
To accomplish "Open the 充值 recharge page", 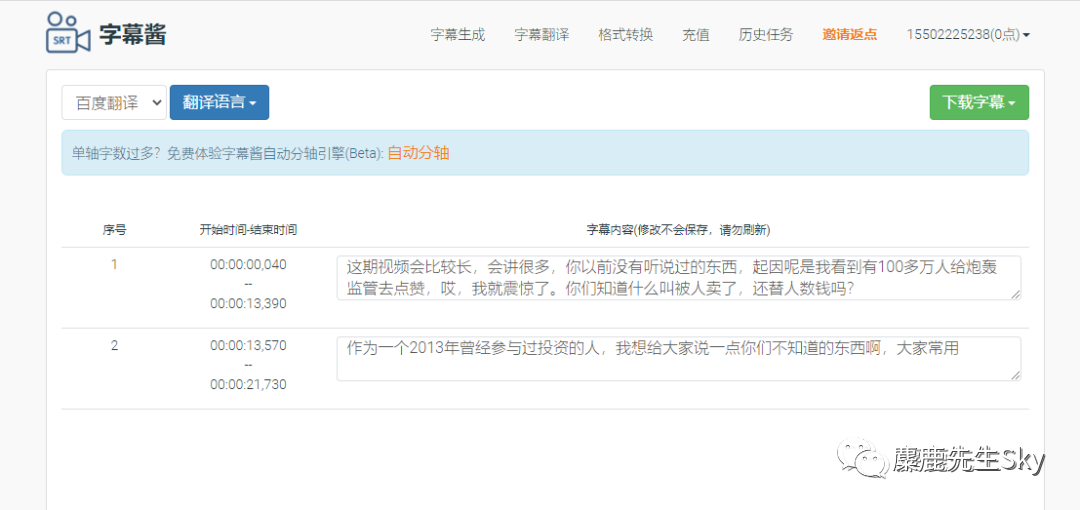I will (x=695, y=34).
